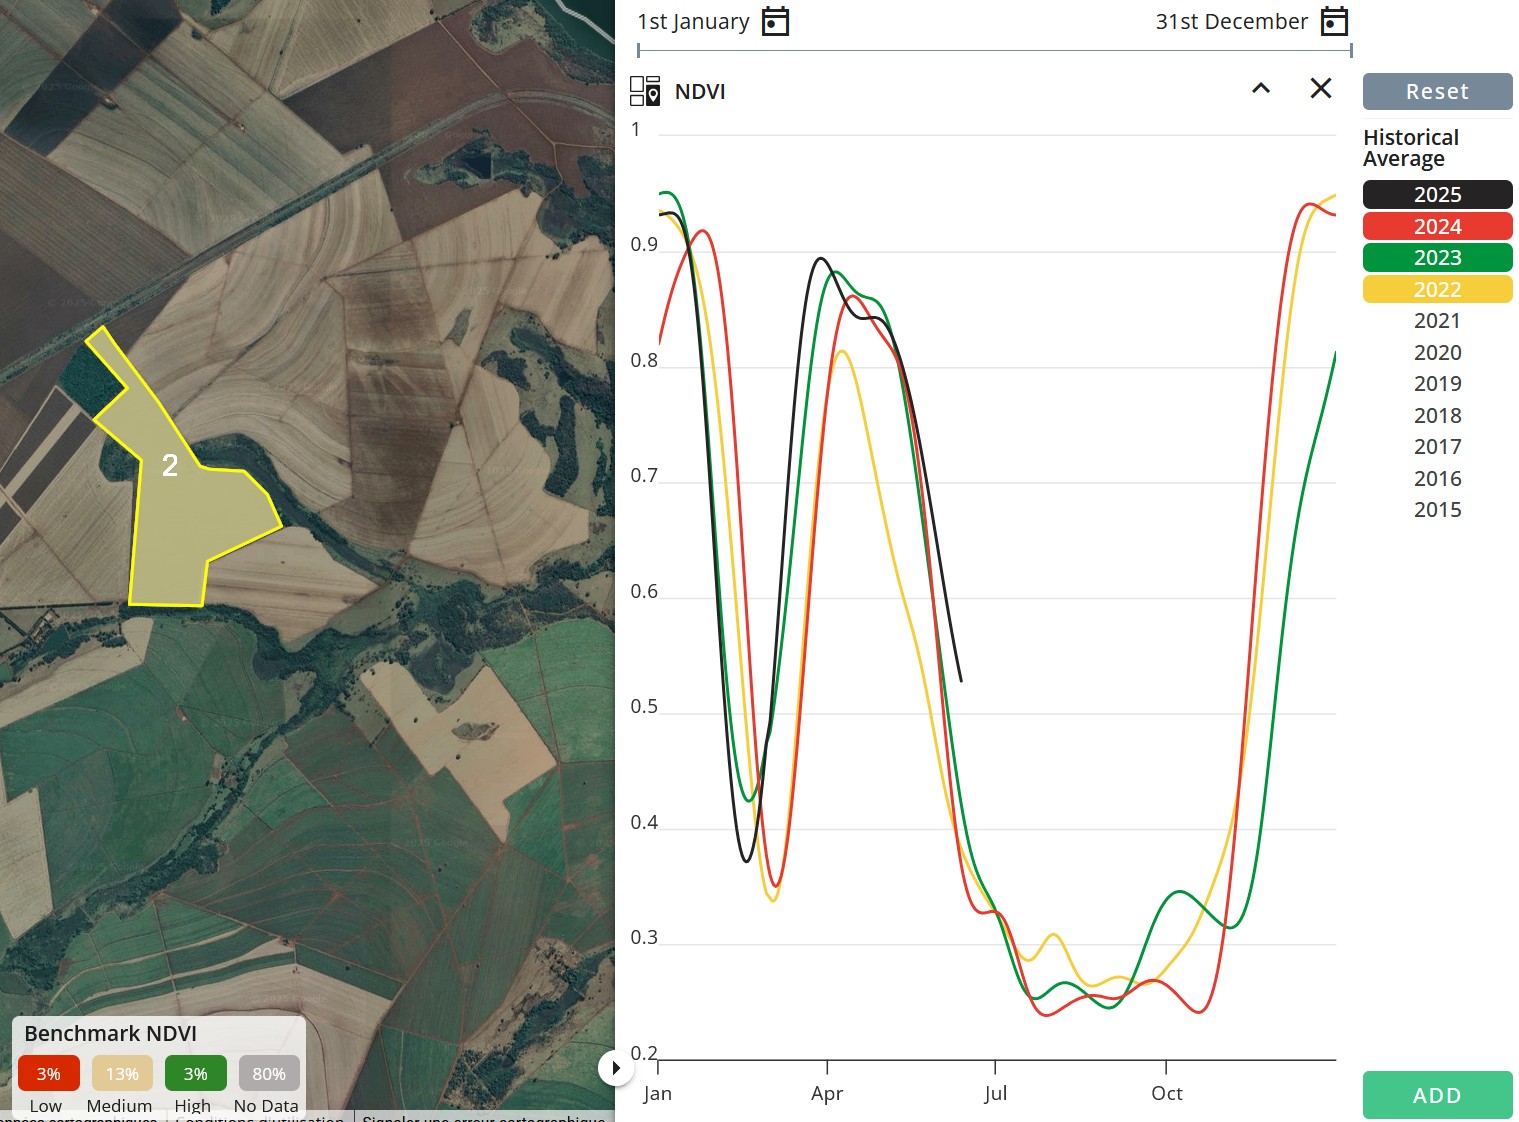Click the red Low 3% benchmark badge
Viewport: 1519px width, 1122px height.
click(x=47, y=1073)
